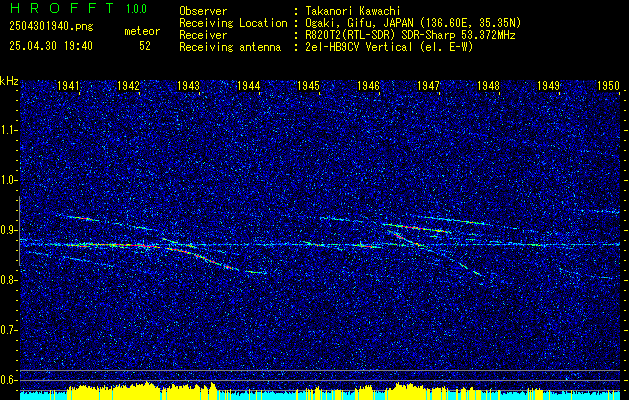Click the Observer label
This screenshot has height=400, width=629.
(203, 11)
